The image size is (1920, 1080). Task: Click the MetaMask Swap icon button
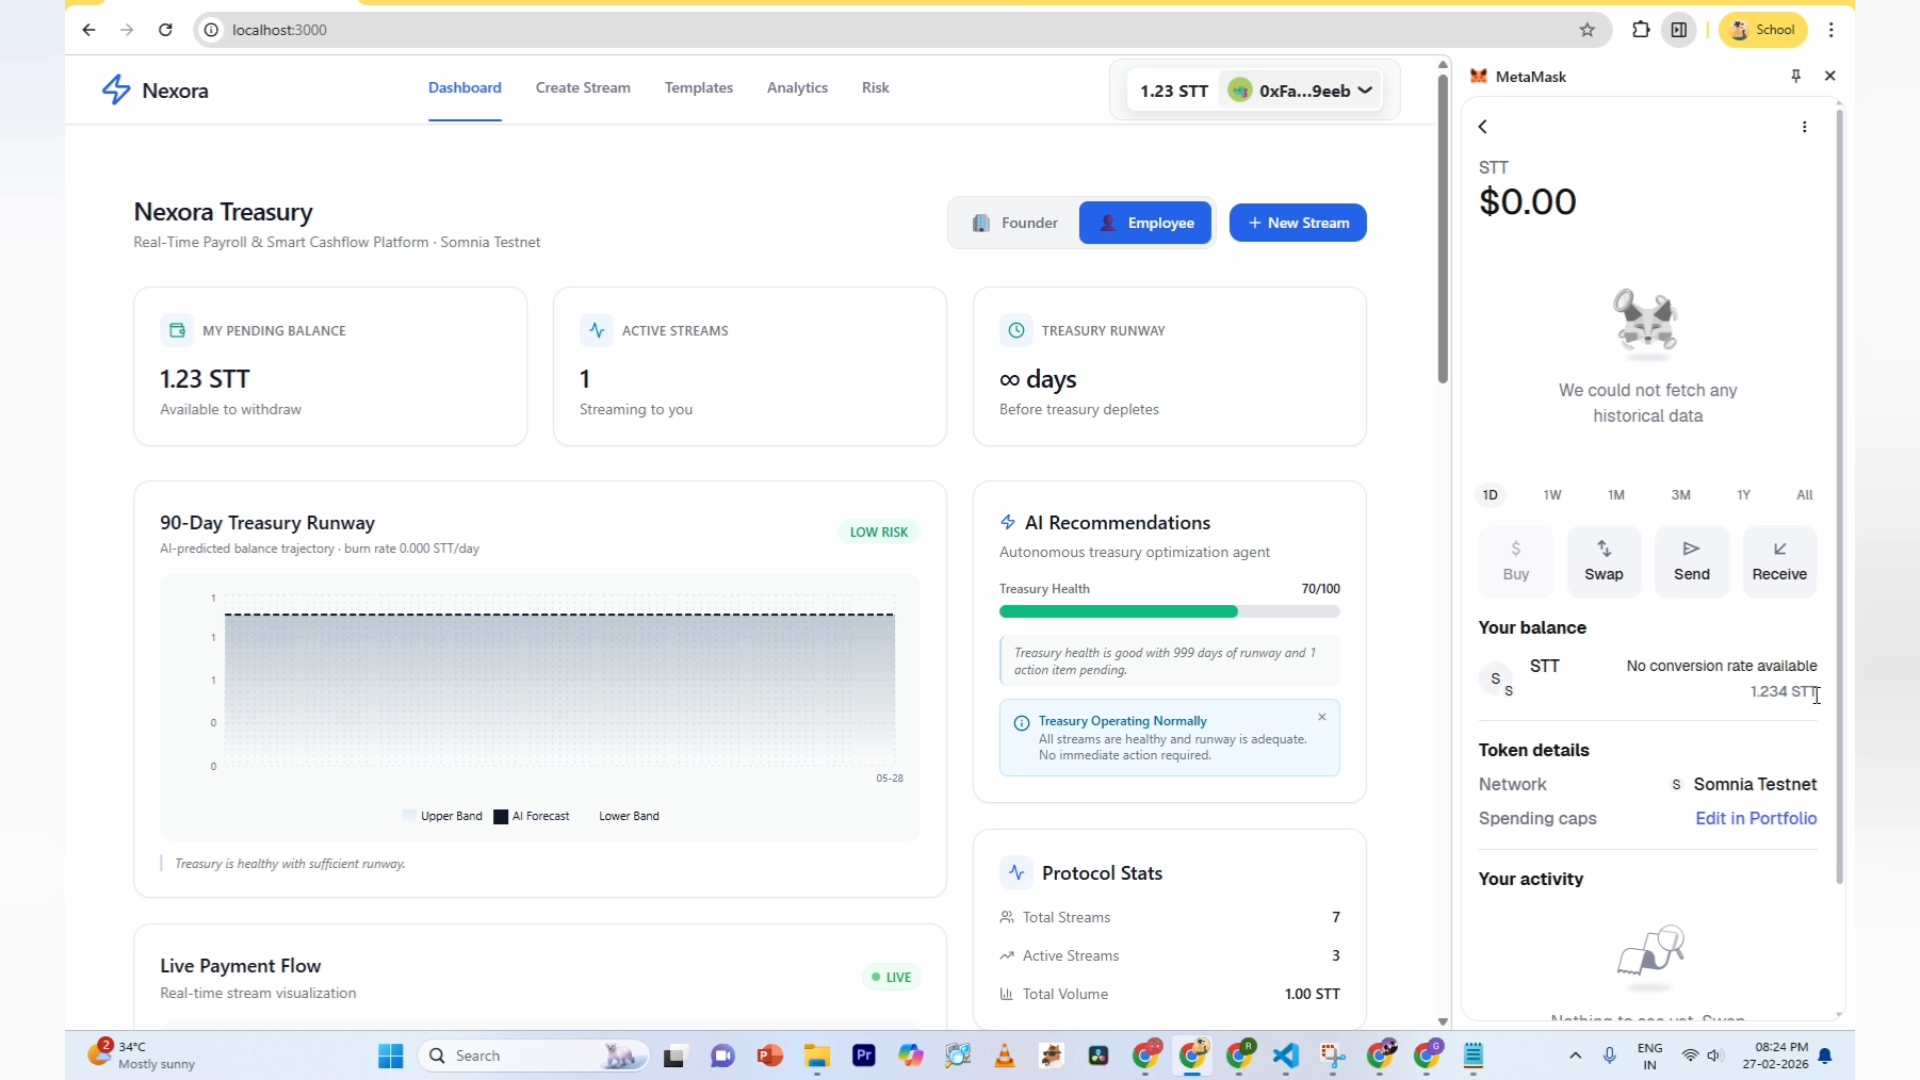[x=1603, y=561]
